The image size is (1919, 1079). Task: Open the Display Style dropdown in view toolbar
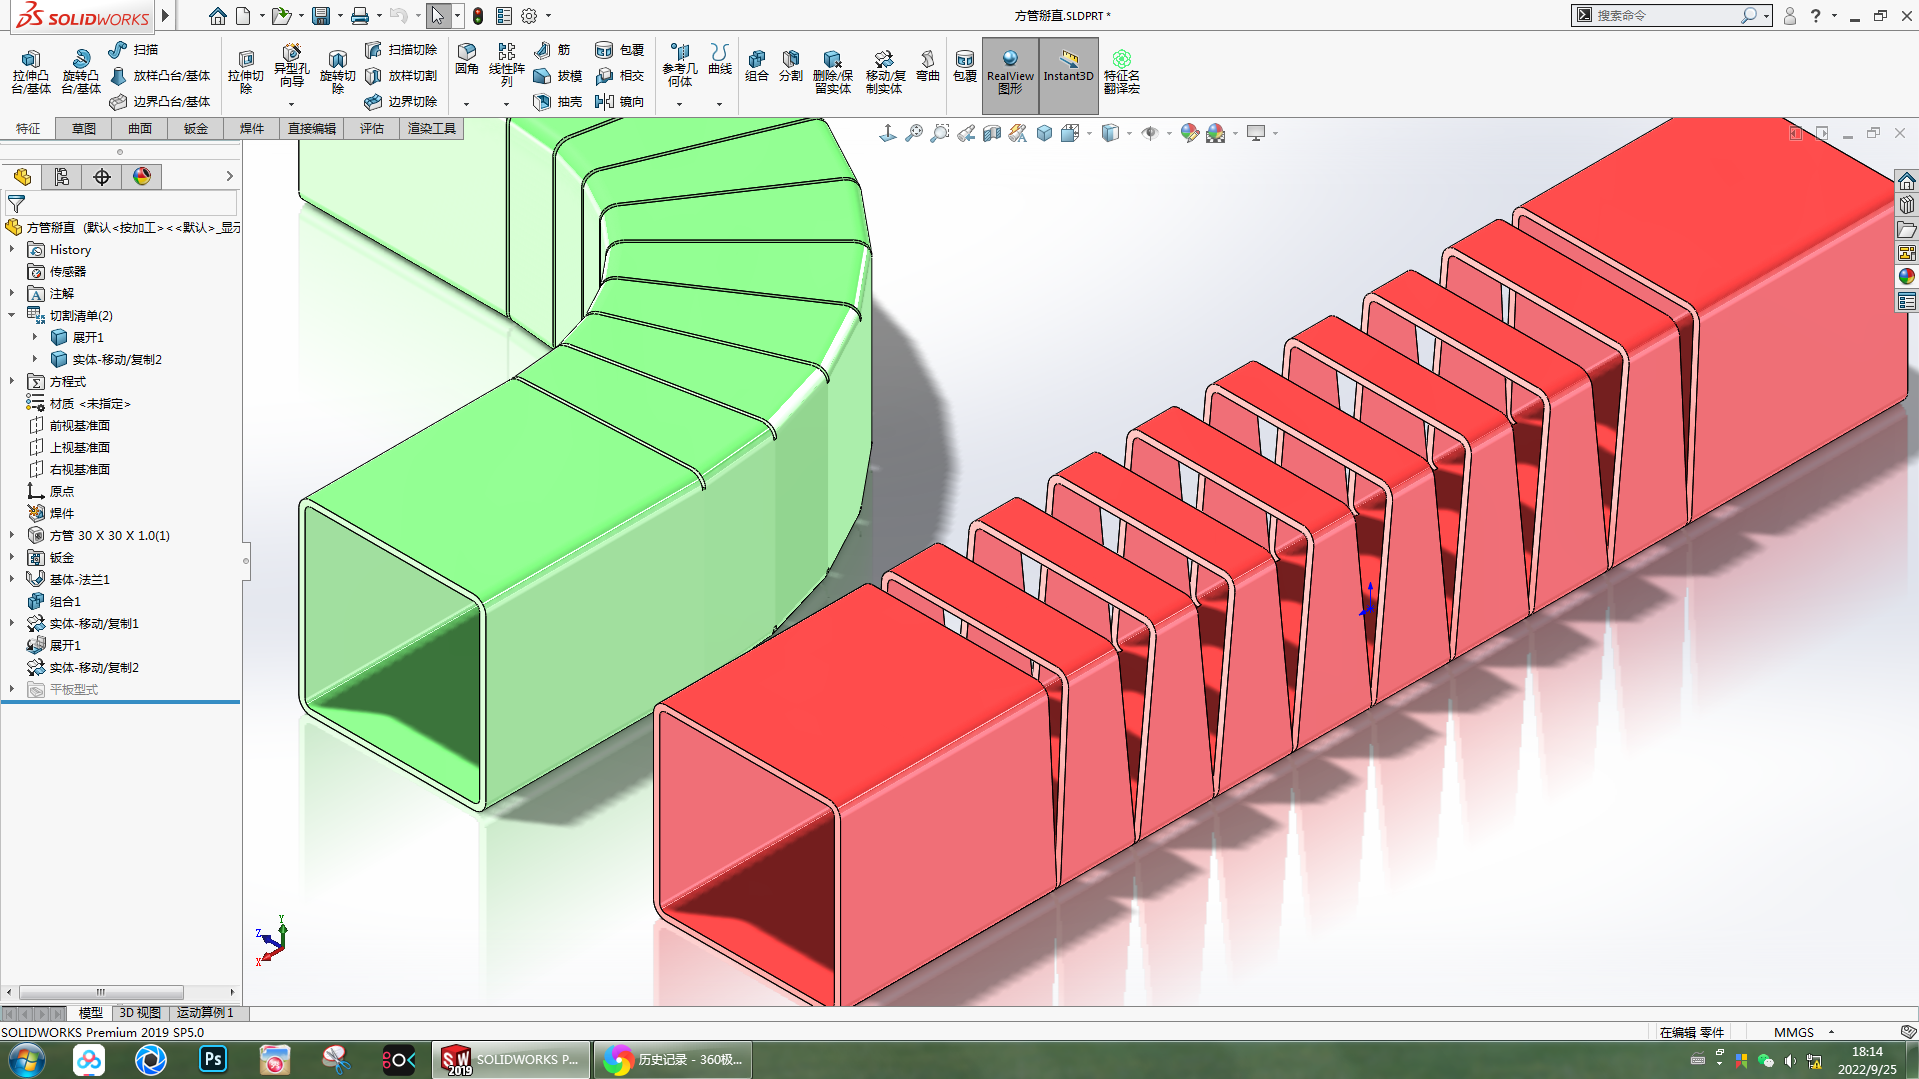(x=1129, y=133)
